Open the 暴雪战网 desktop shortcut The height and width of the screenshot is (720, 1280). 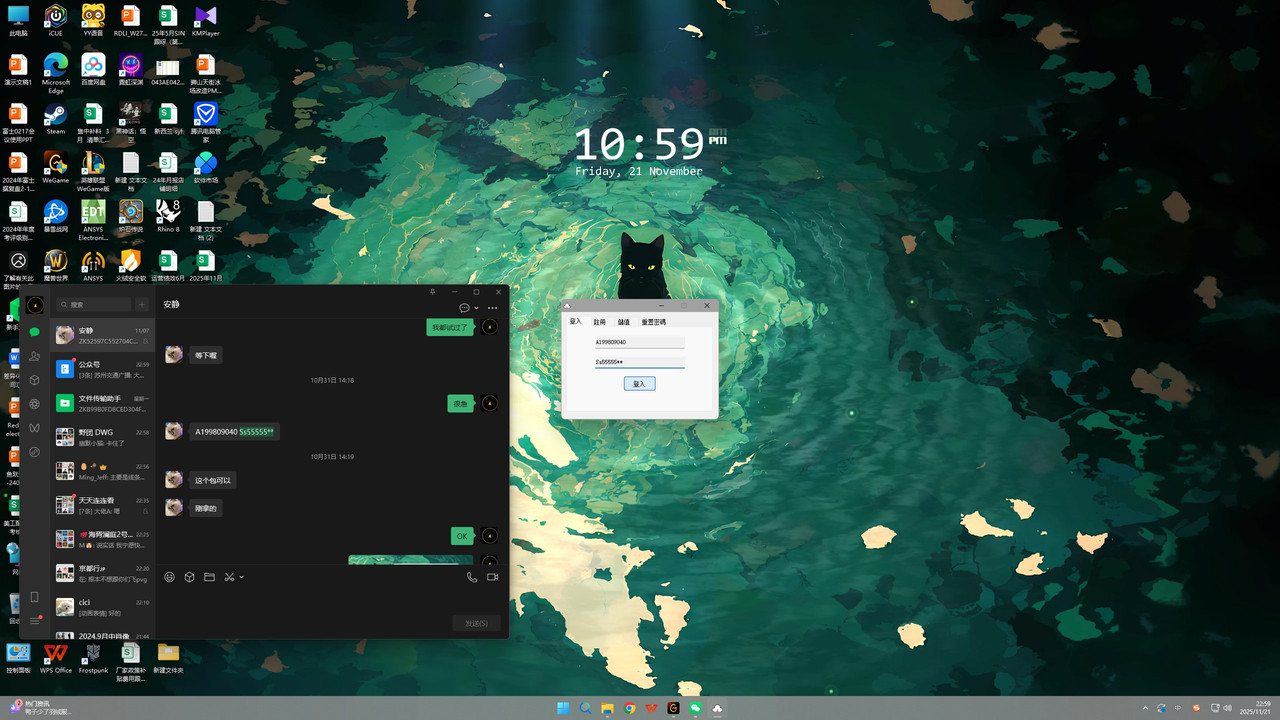[x=55, y=217]
